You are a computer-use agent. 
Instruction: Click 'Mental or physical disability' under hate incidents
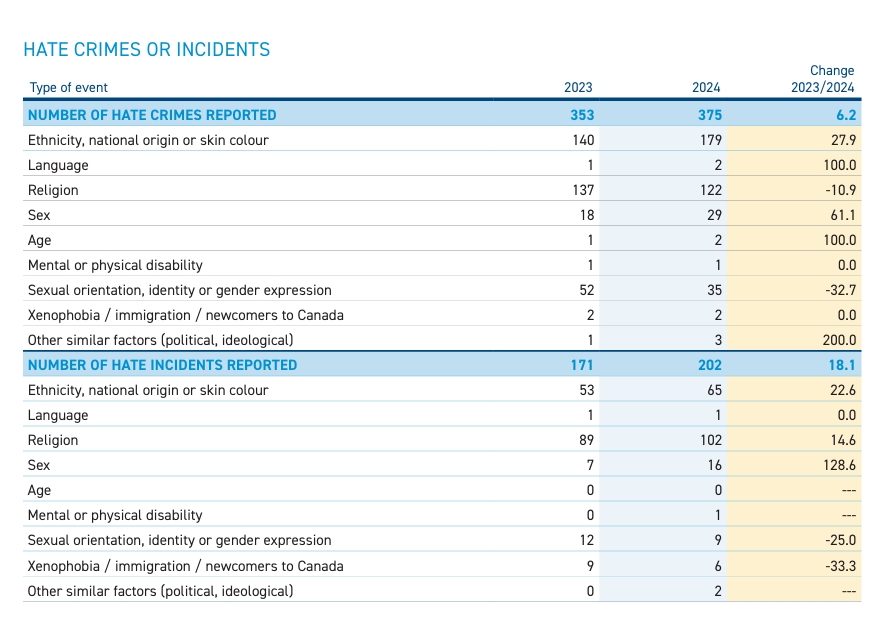[x=115, y=515]
